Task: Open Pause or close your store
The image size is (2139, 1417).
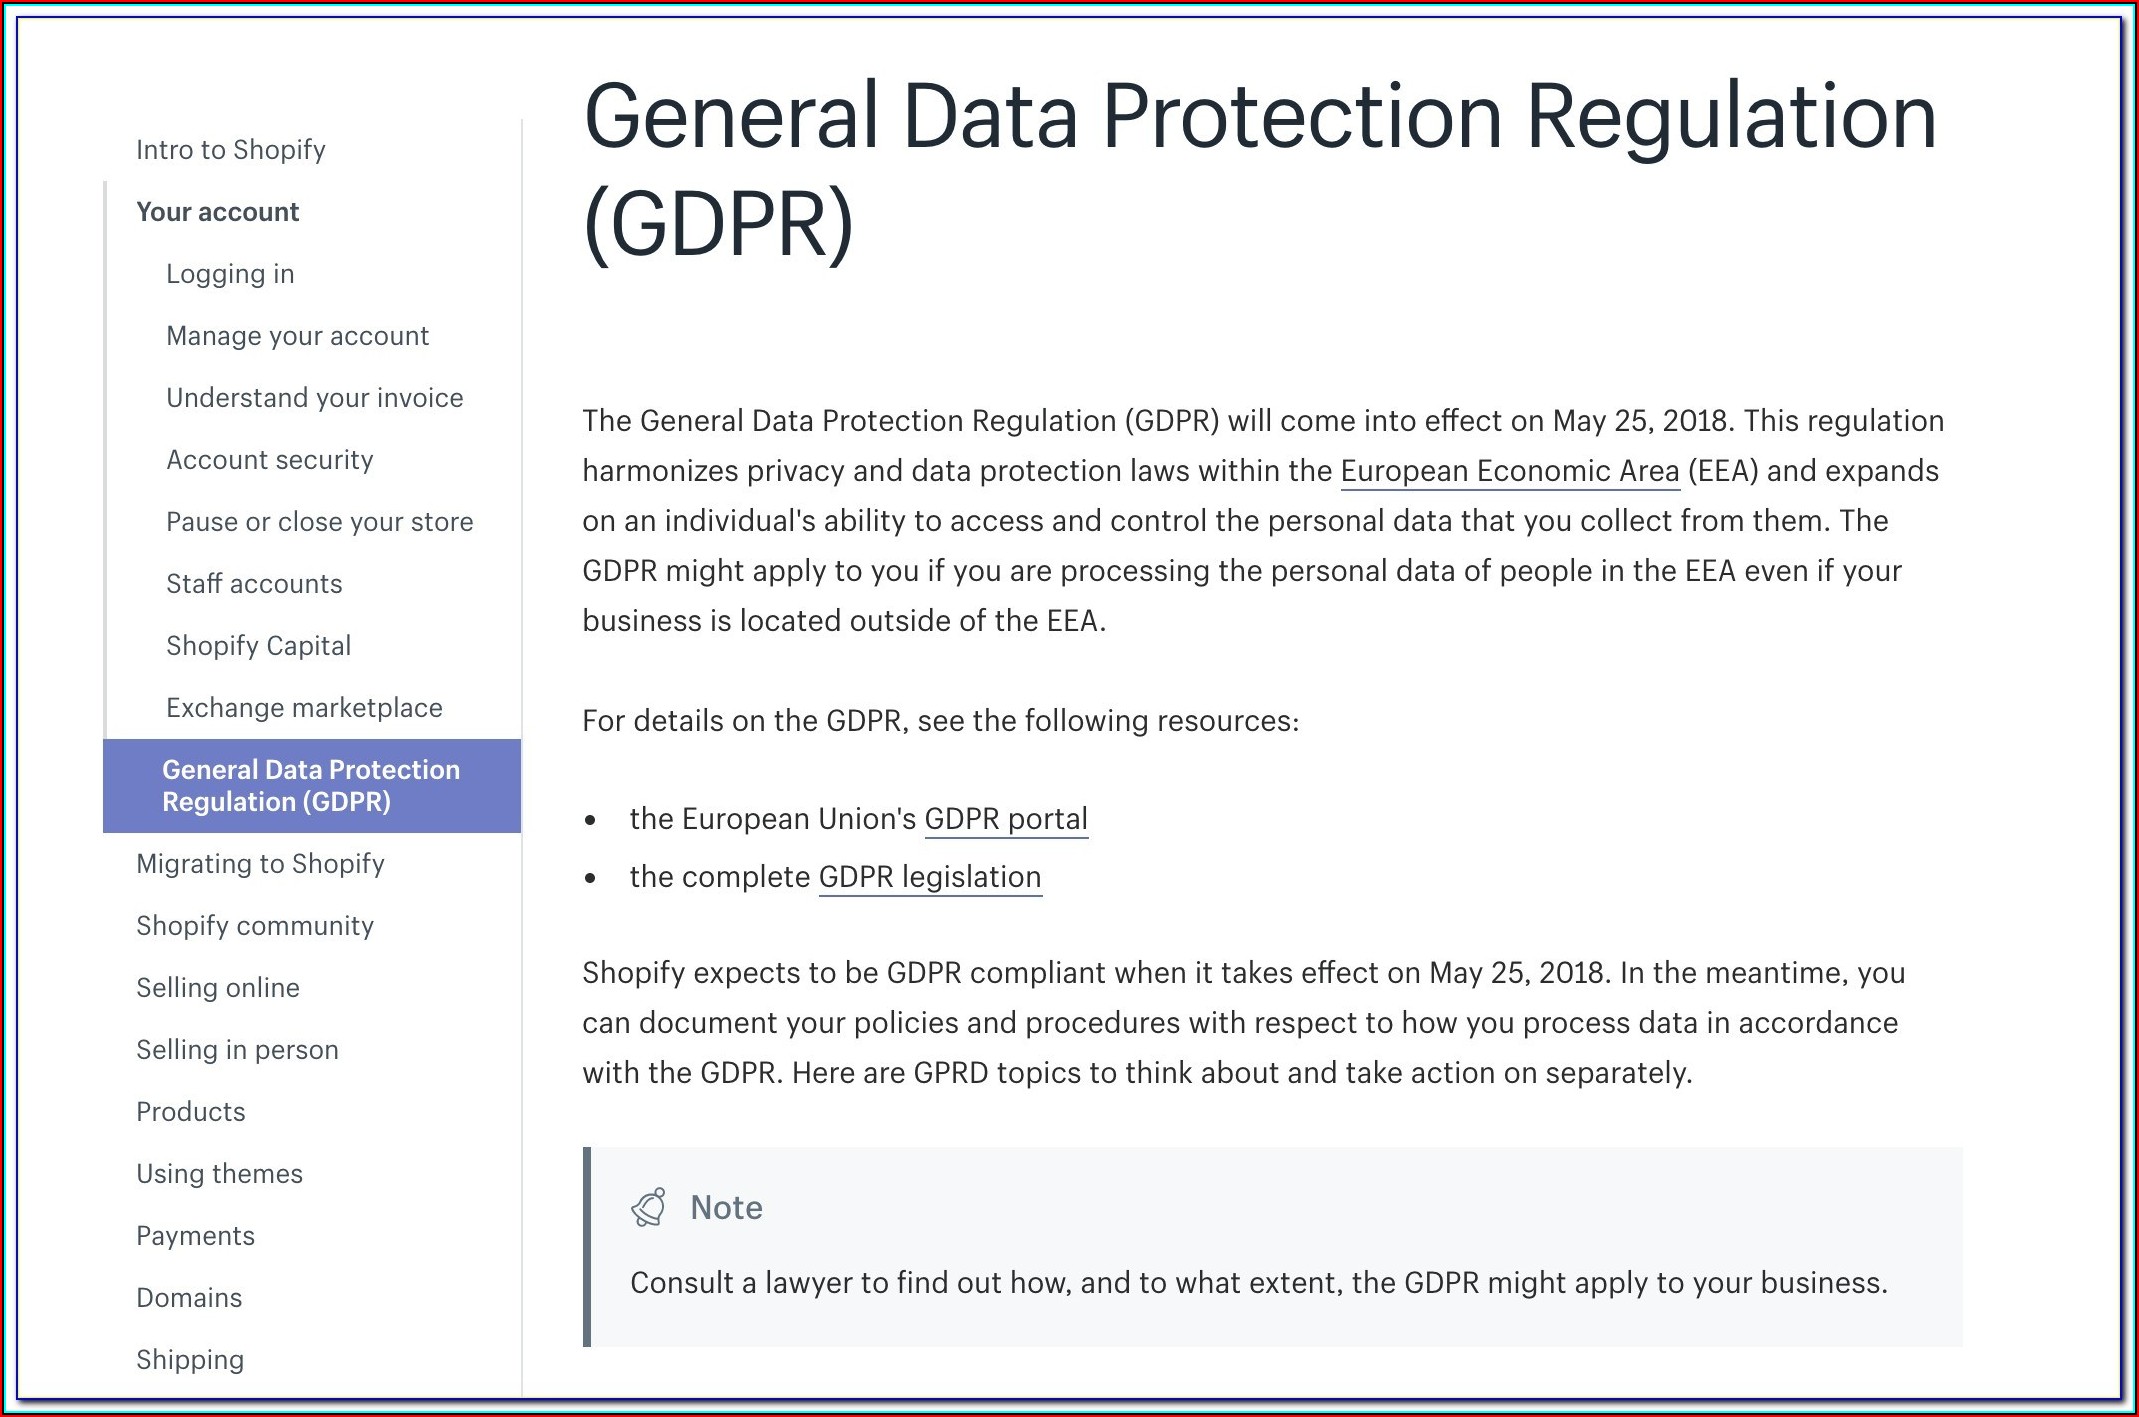Action: pyautogui.click(x=319, y=522)
